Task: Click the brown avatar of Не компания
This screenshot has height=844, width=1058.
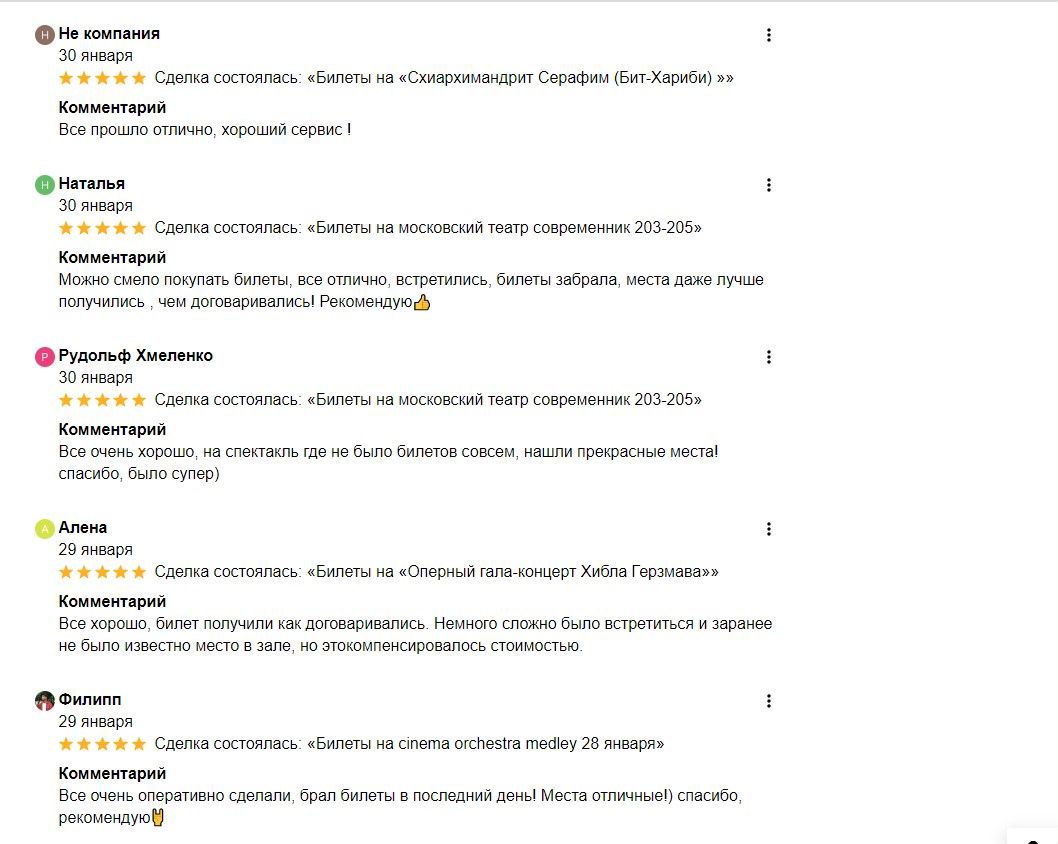Action: coord(45,34)
